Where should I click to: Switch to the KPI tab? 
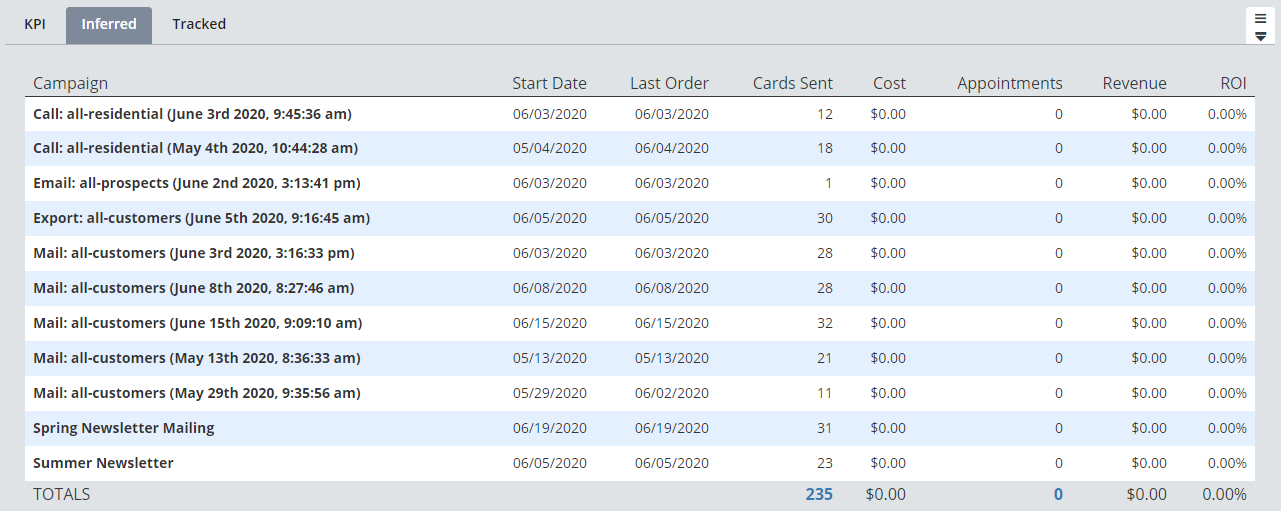(x=35, y=24)
